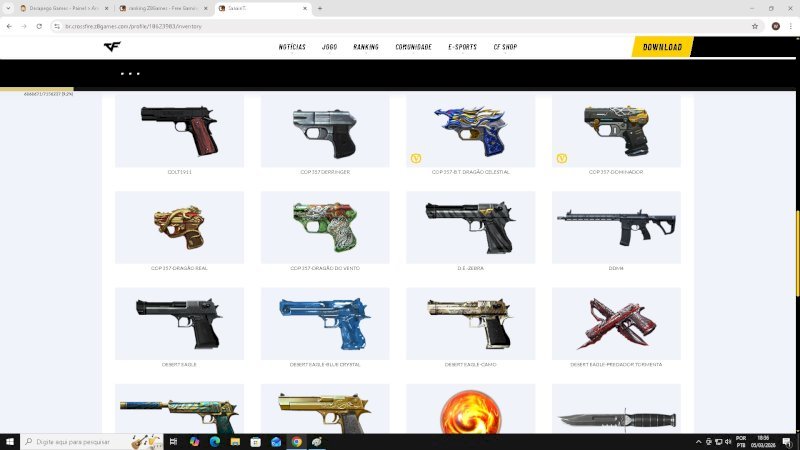Select the Desert Eagle-Camo thumbnail
Image resolution: width=800 pixels, height=450 pixels.
(x=470, y=323)
